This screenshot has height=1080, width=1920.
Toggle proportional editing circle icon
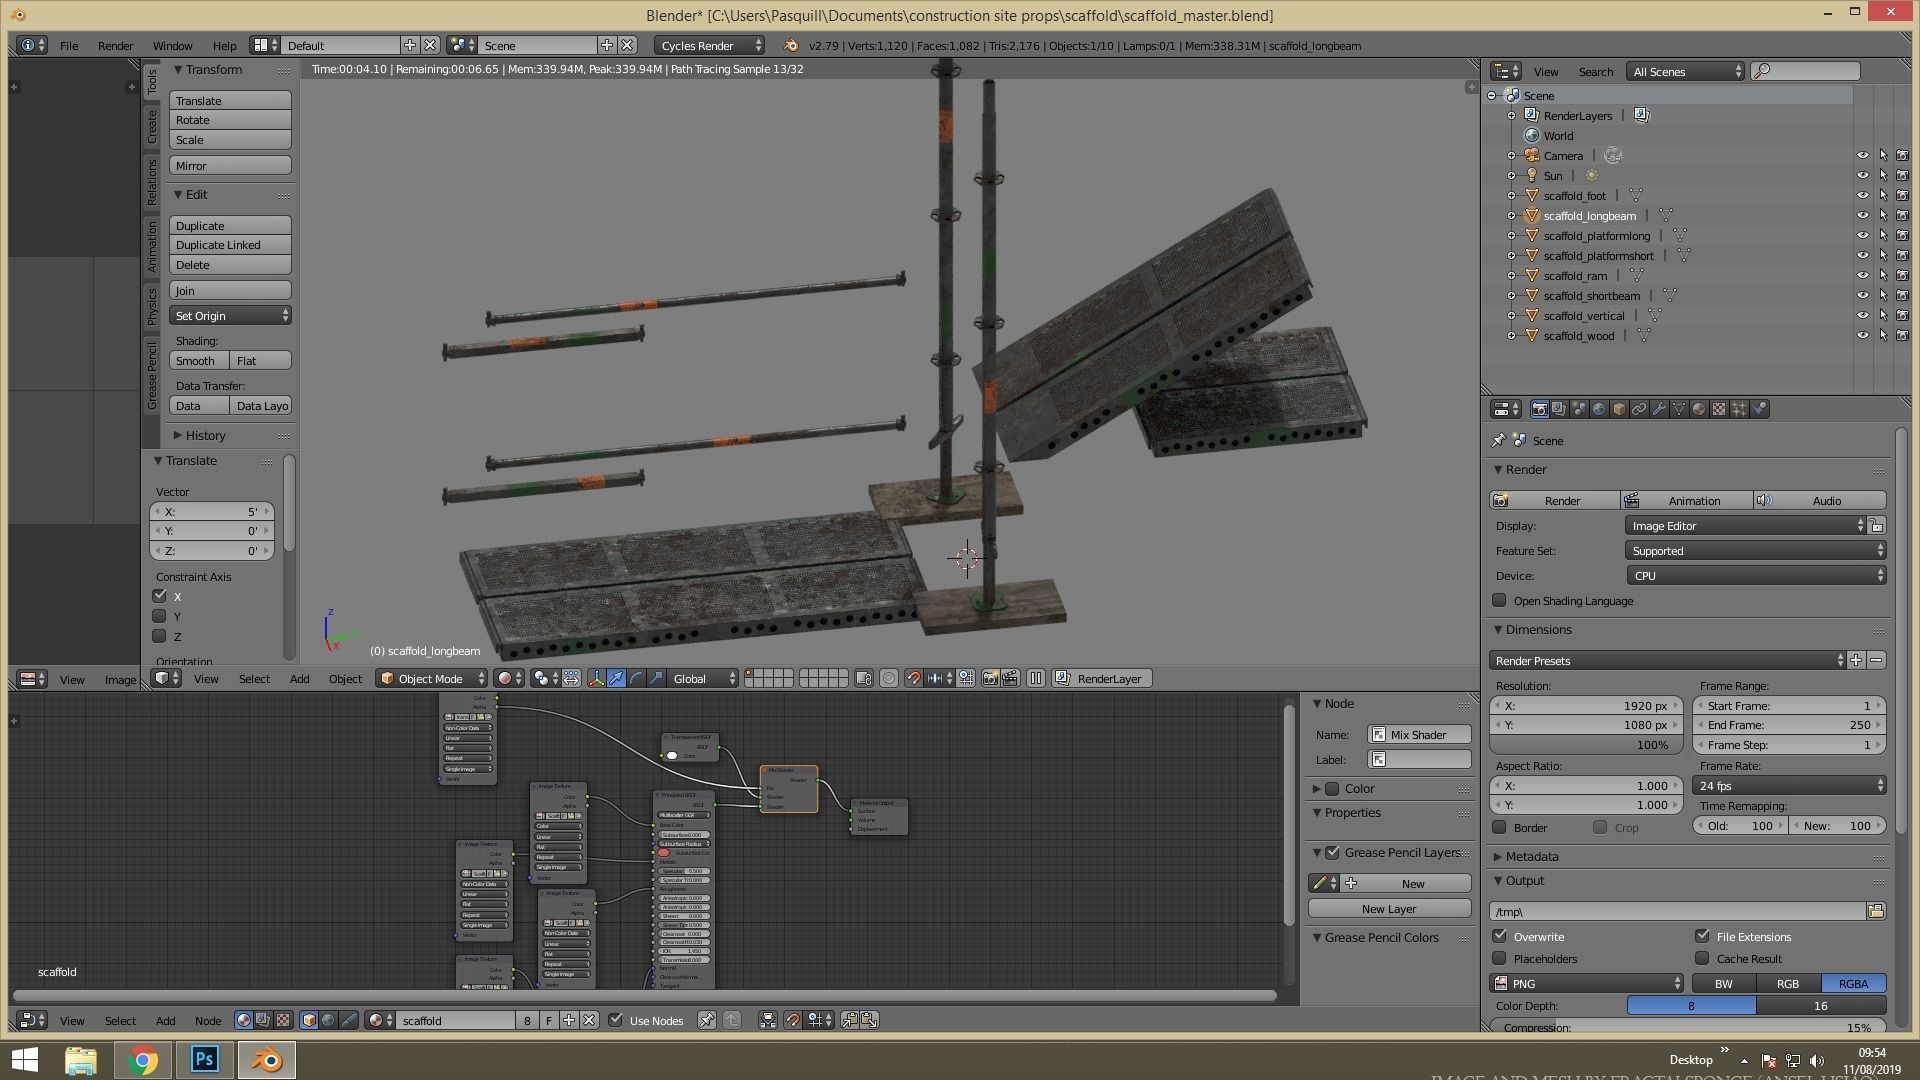[889, 678]
